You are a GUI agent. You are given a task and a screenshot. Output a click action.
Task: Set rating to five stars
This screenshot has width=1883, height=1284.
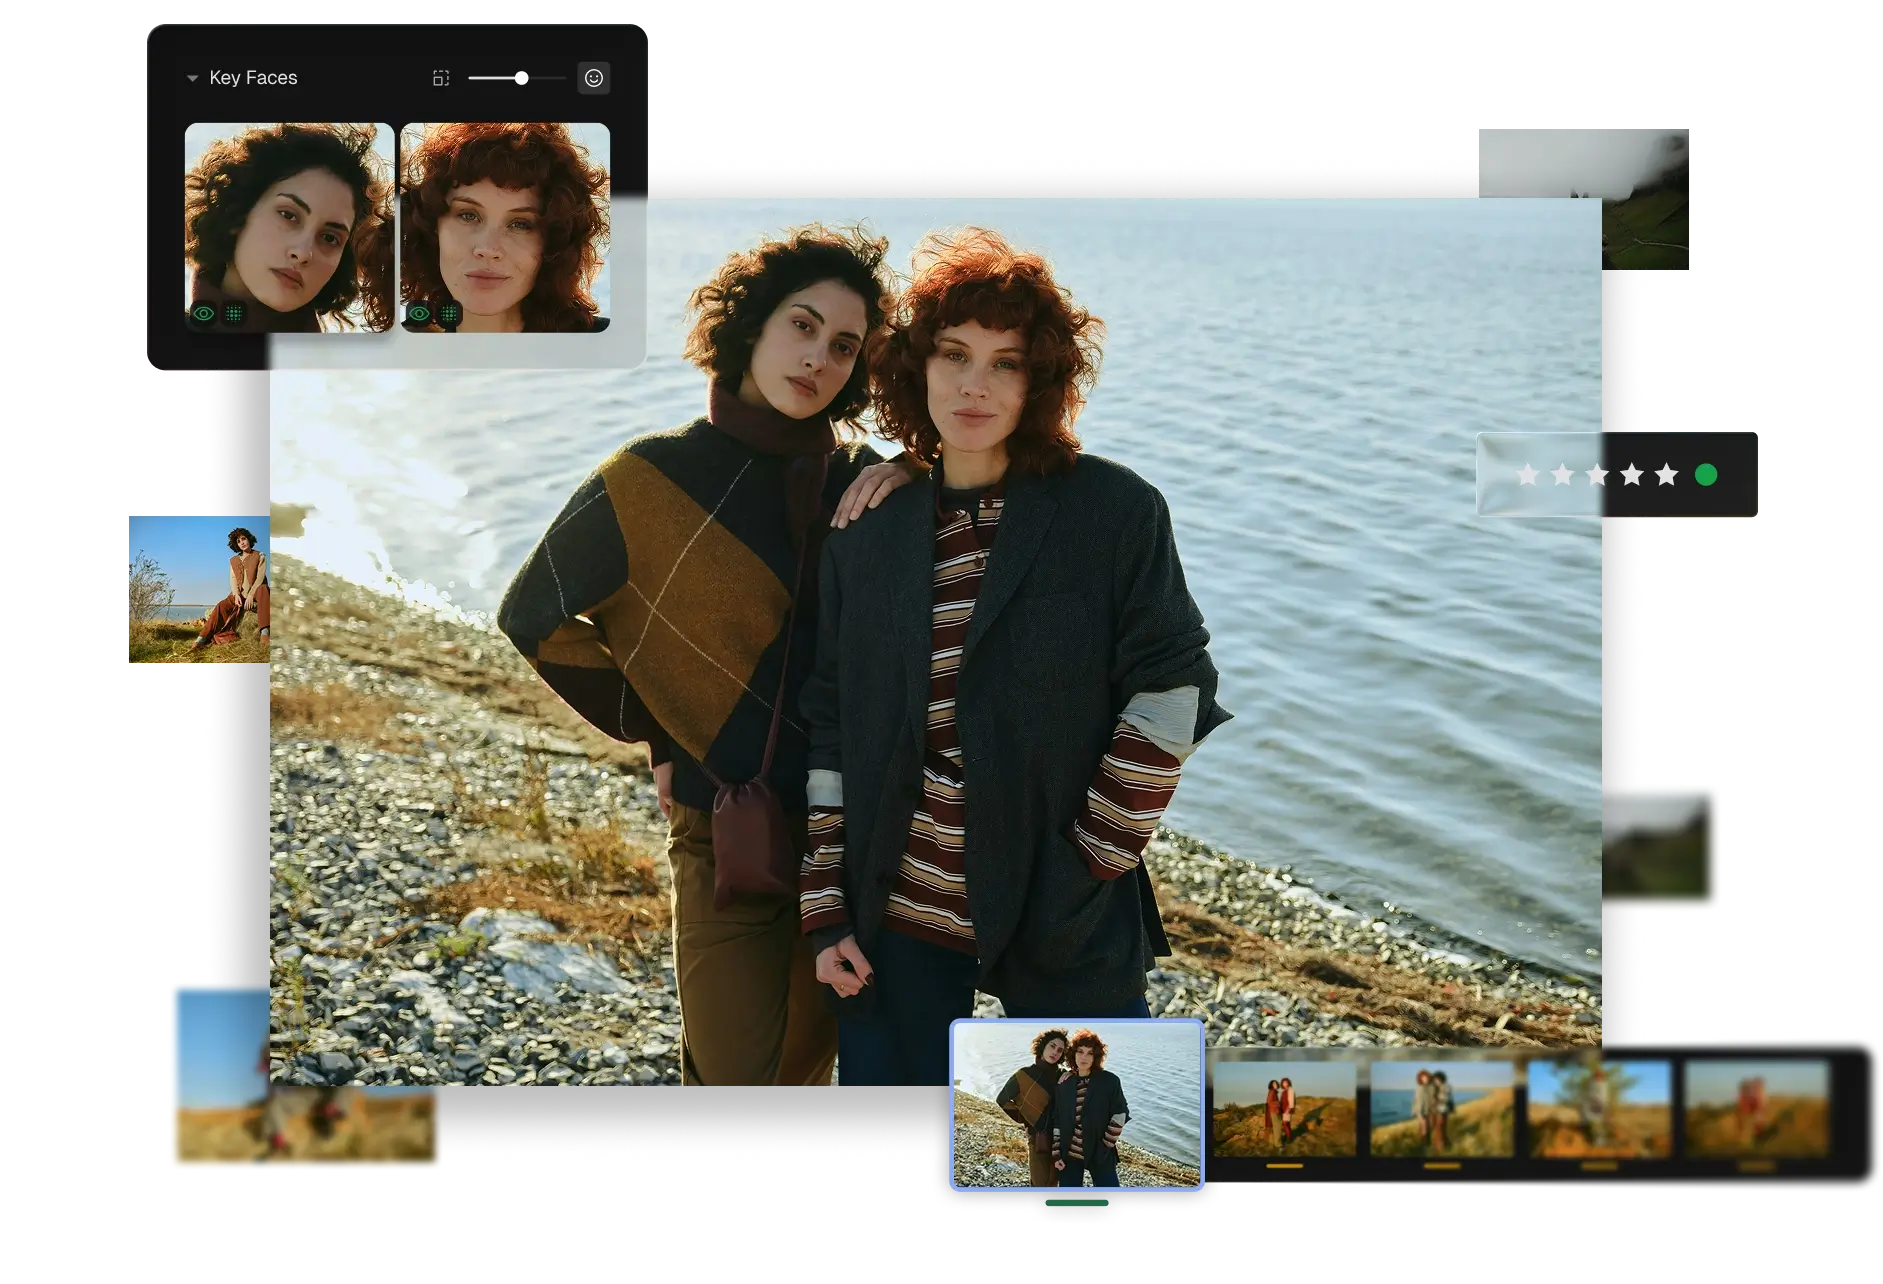[1666, 475]
